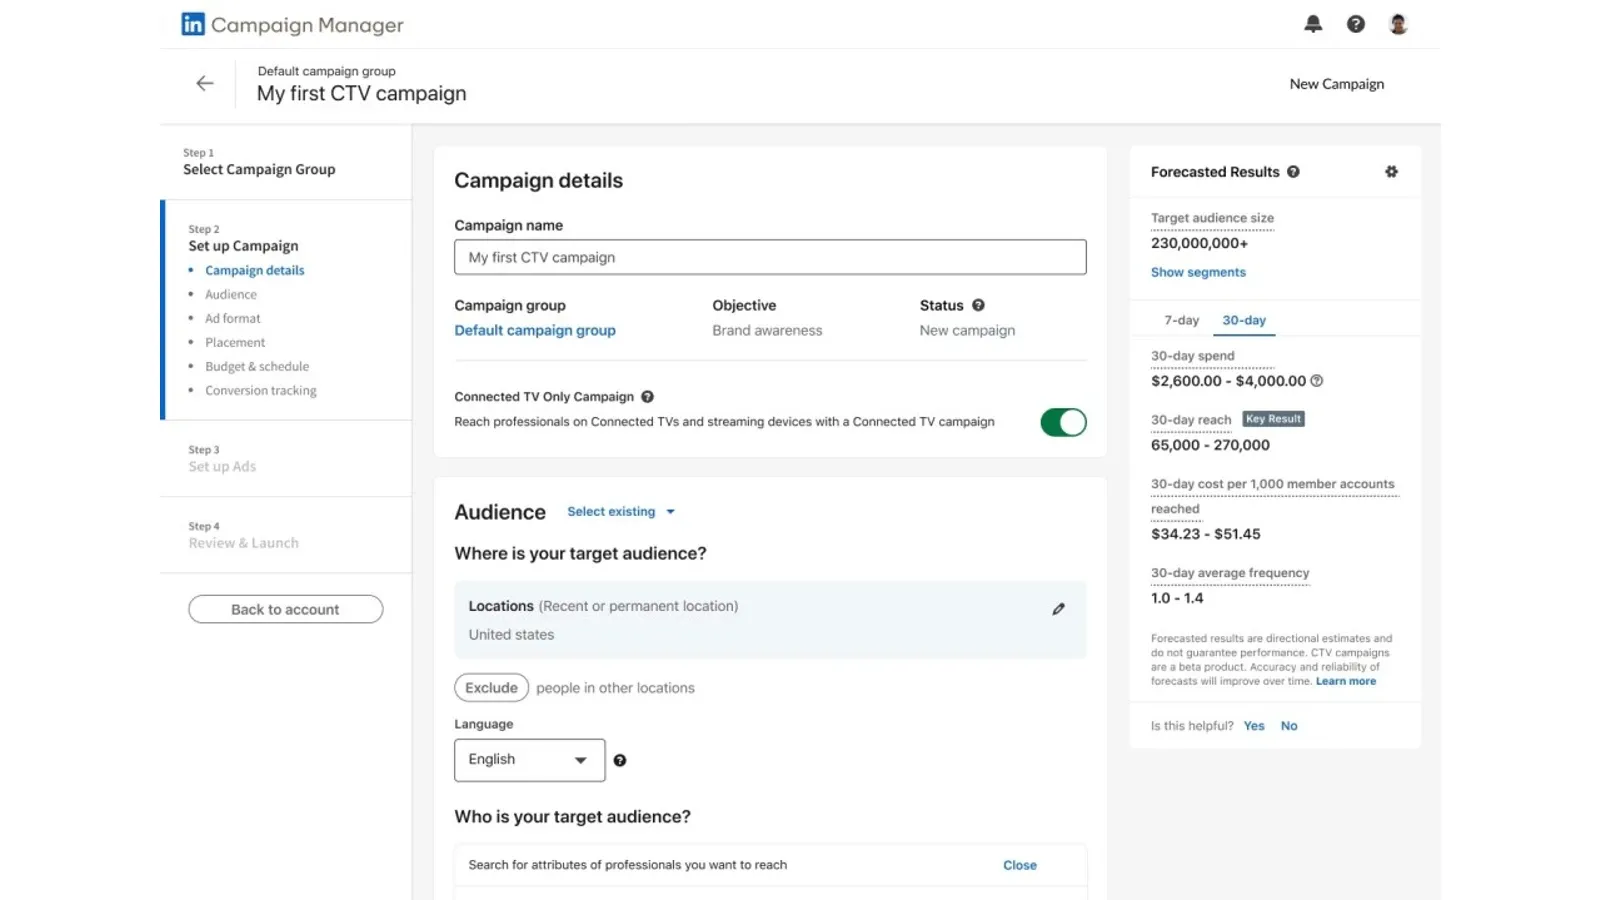
Task: Click the Campaign name input field
Action: [769, 257]
